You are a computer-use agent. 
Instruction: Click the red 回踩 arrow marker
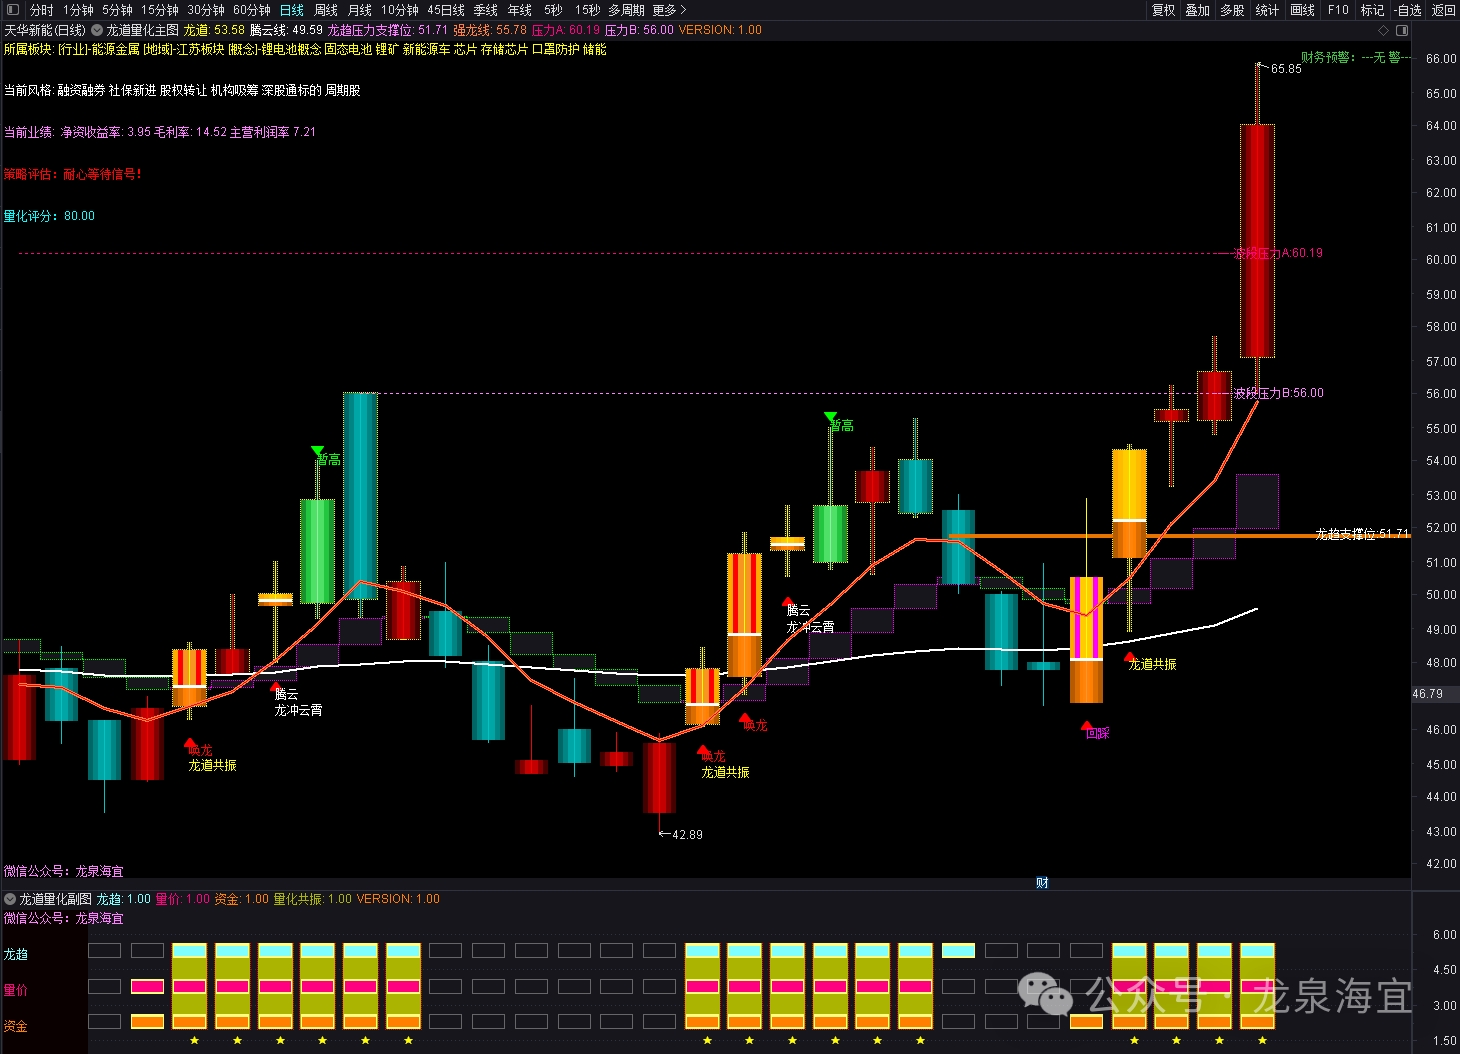tap(1087, 726)
